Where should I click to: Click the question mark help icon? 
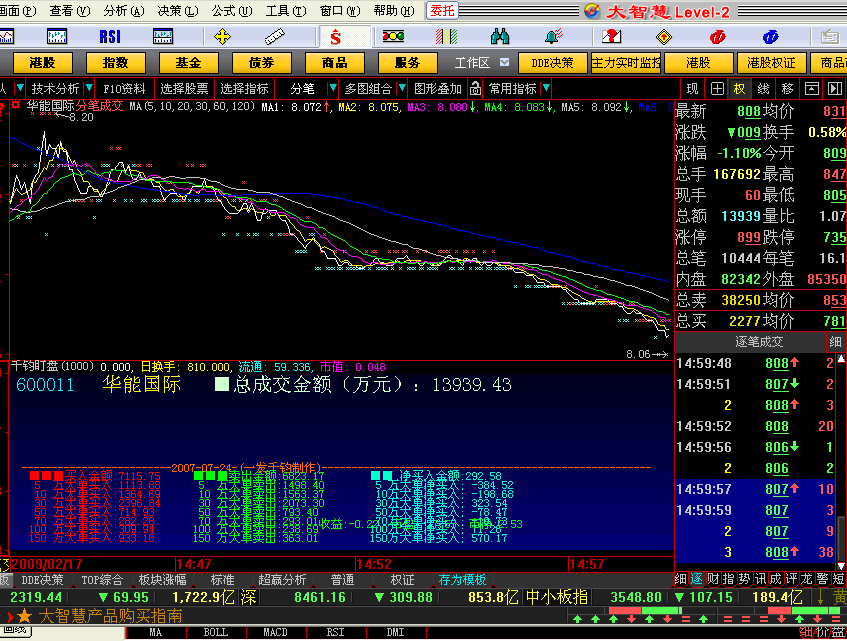(611, 36)
